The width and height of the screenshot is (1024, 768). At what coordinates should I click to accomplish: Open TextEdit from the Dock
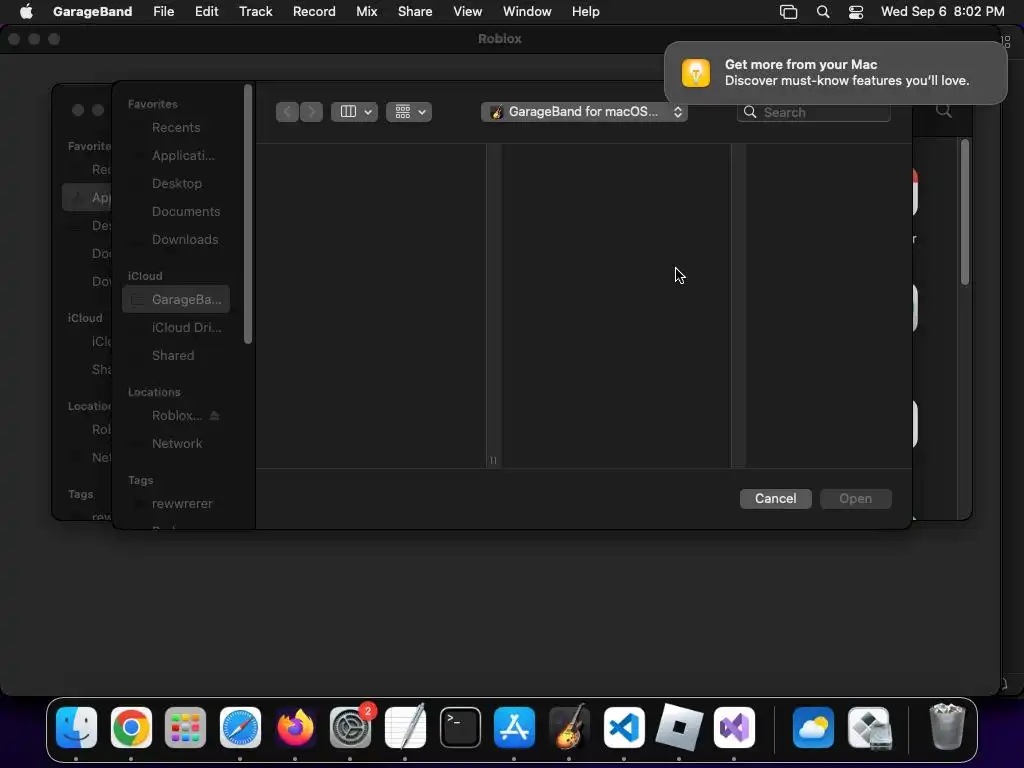click(x=405, y=727)
